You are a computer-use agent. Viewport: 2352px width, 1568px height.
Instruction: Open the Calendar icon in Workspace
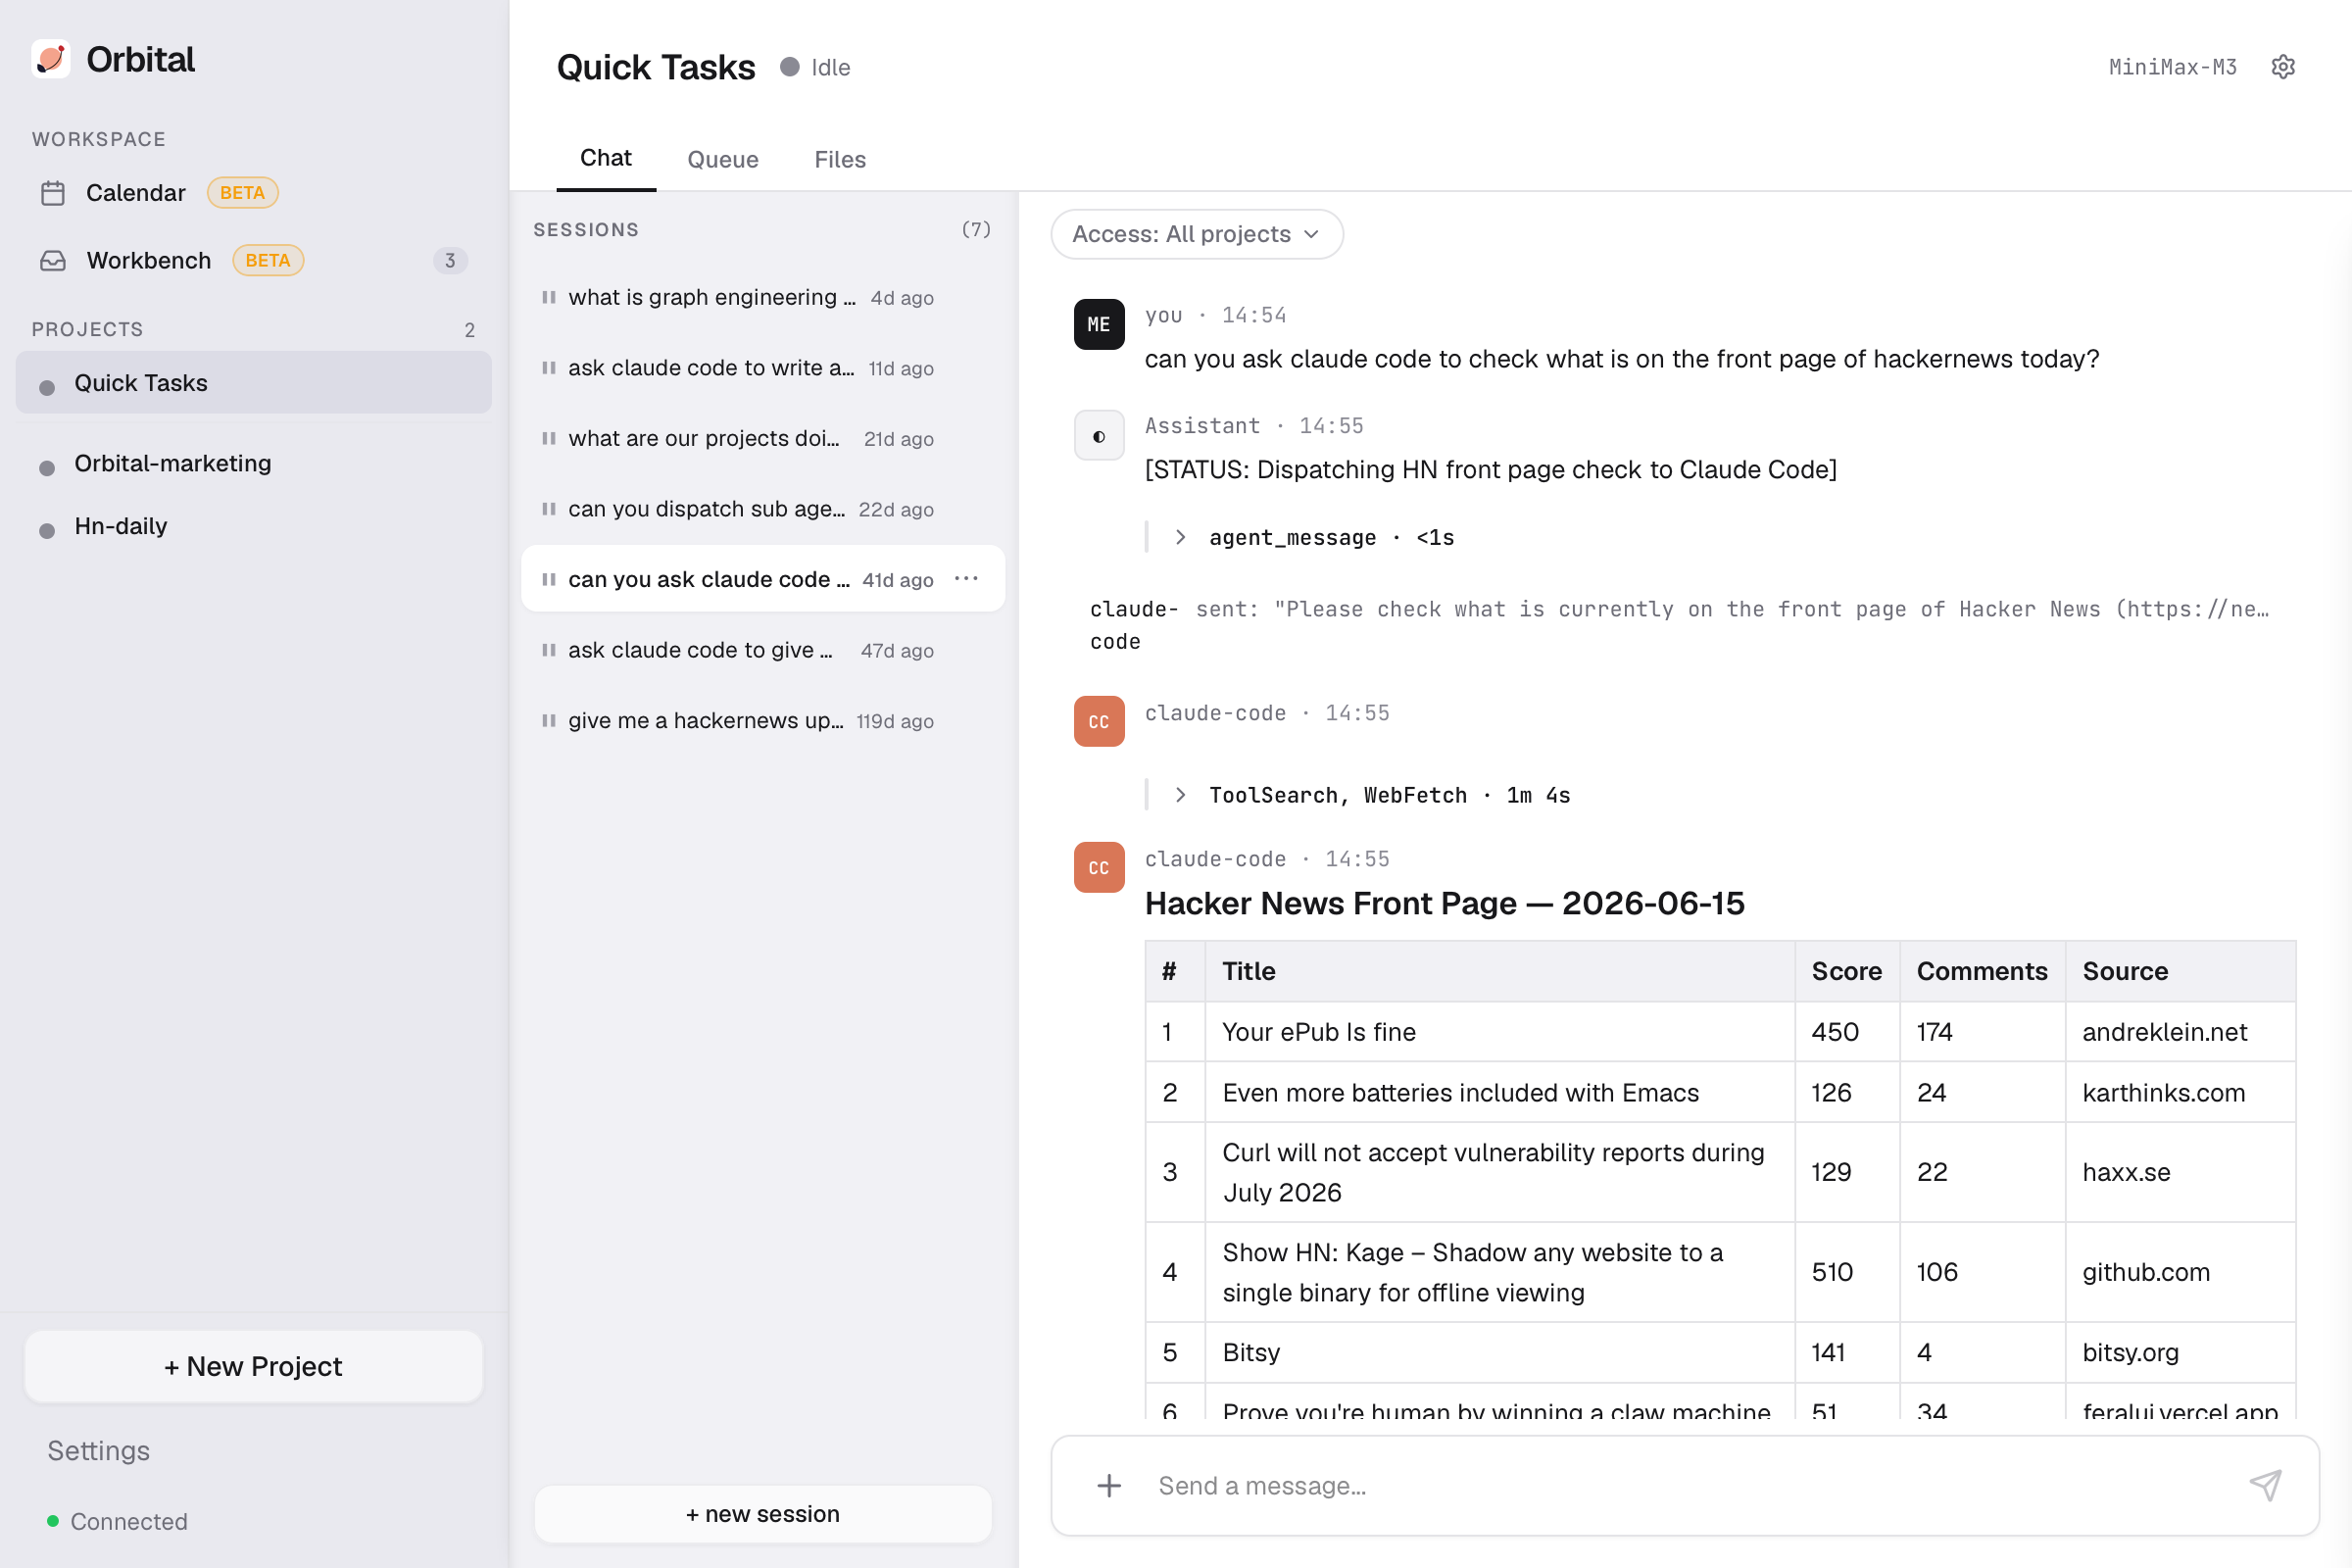coord(53,193)
